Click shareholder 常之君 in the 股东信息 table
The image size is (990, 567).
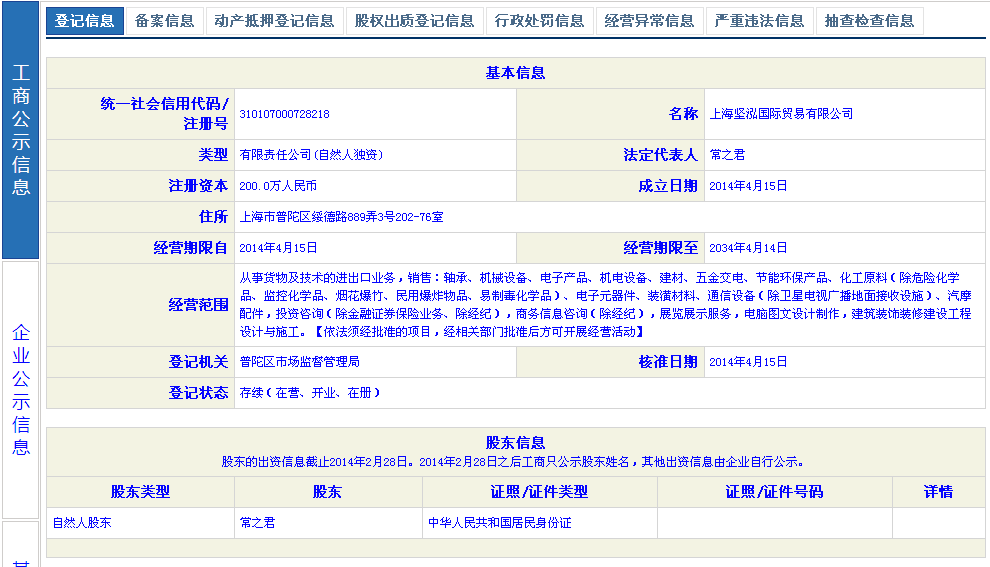coord(257,523)
